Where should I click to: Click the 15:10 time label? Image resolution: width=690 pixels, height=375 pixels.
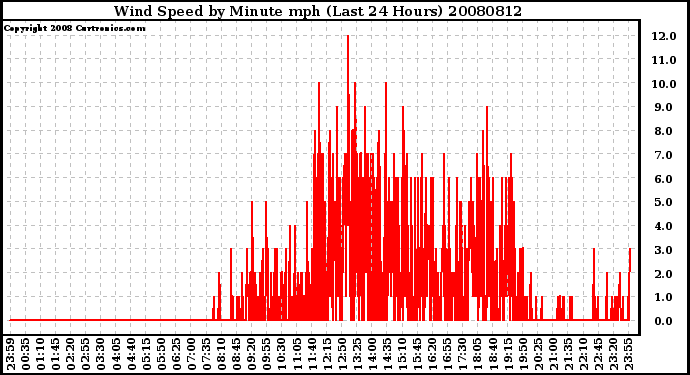402,355
